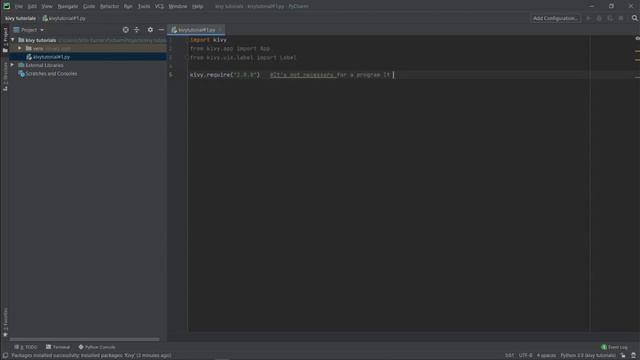
Task: Expand the venv folder
Action: pyautogui.click(x=20, y=48)
